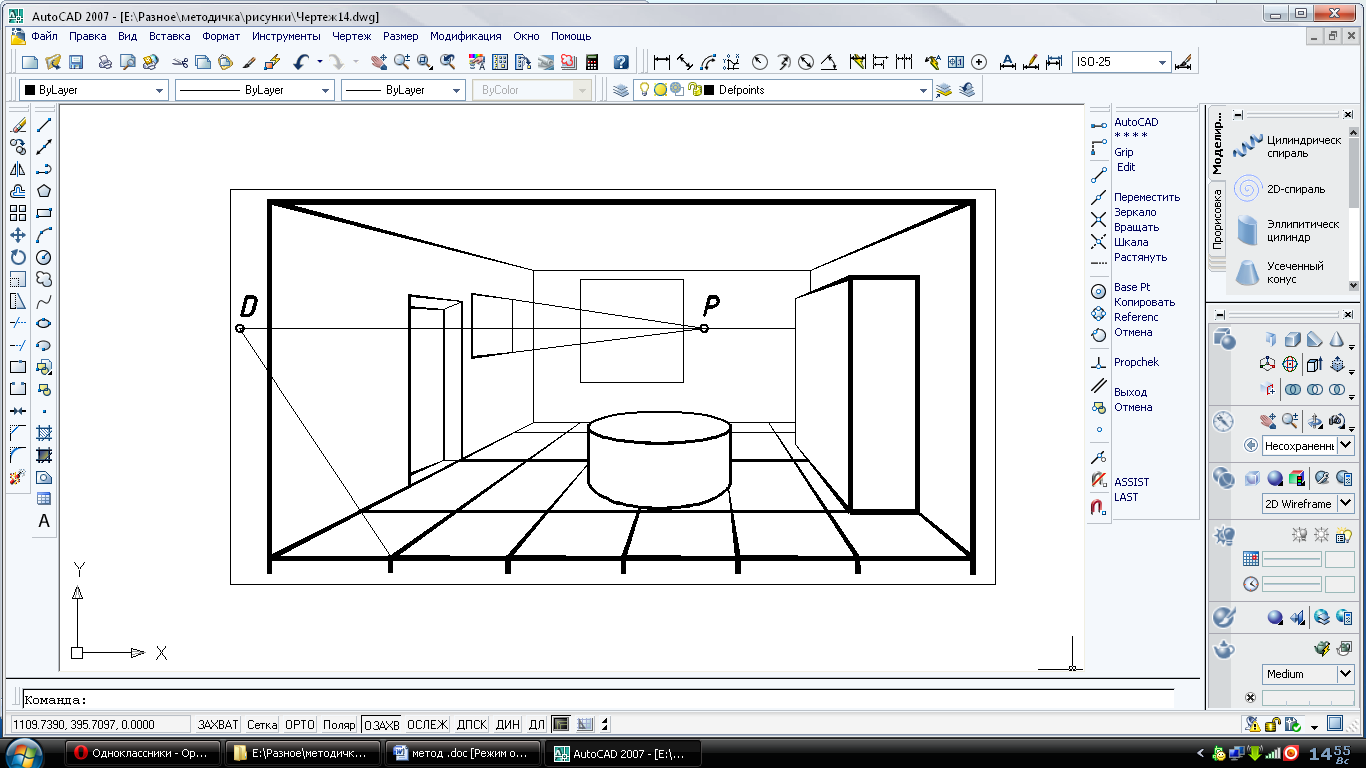Viewport: 1366px width, 768px height.
Task: Click in the Команда command line field
Action: [597, 700]
